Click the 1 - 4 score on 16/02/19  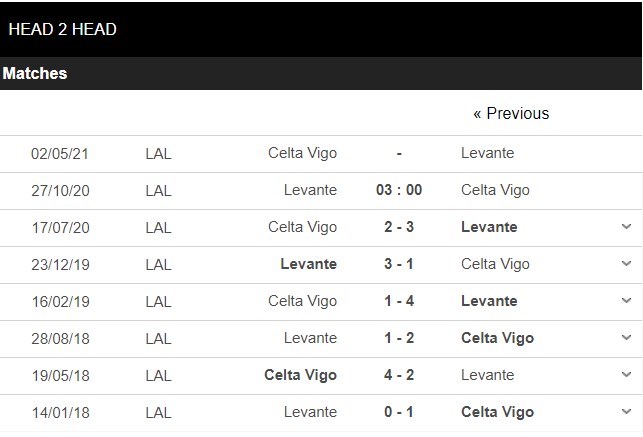[399, 301]
